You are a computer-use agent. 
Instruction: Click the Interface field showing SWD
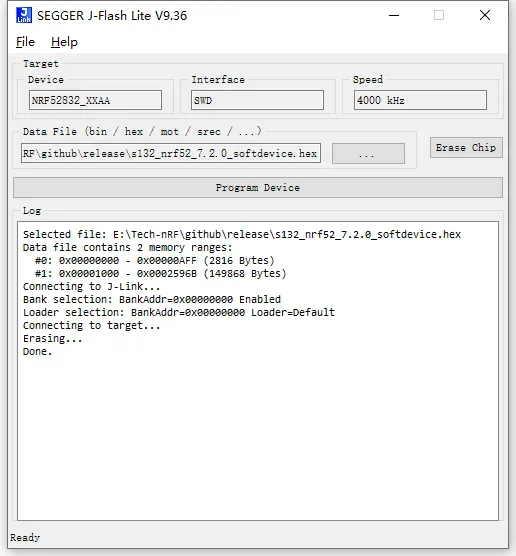point(257,100)
